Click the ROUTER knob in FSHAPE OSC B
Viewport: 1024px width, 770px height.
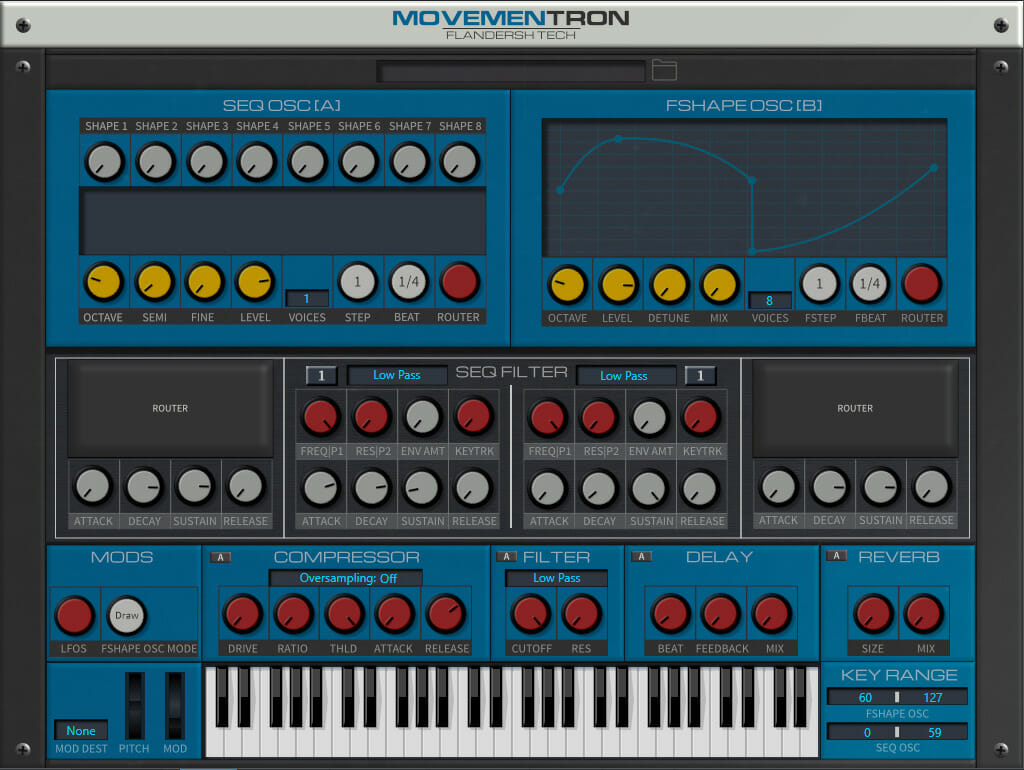point(921,282)
